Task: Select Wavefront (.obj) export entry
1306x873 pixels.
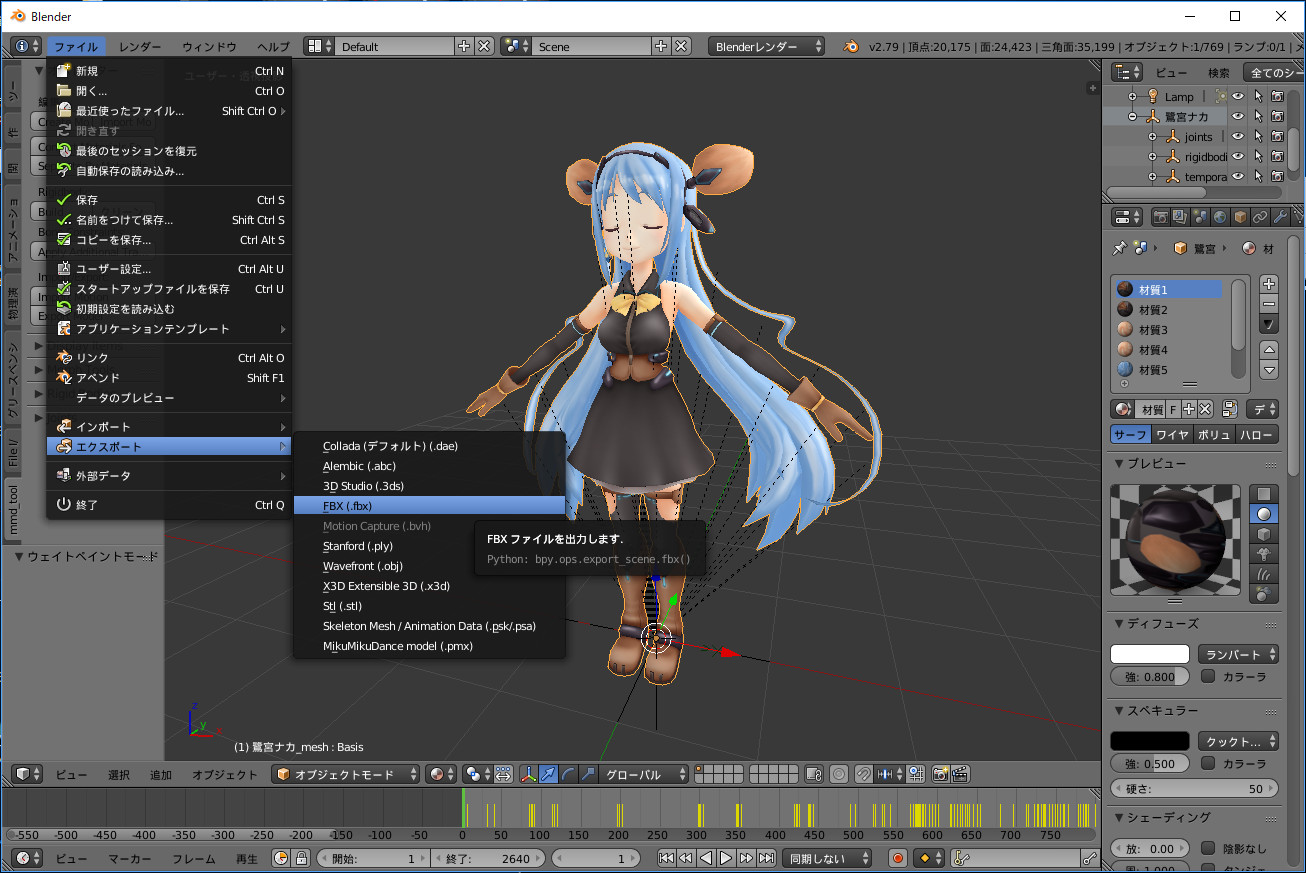Action: [429, 566]
